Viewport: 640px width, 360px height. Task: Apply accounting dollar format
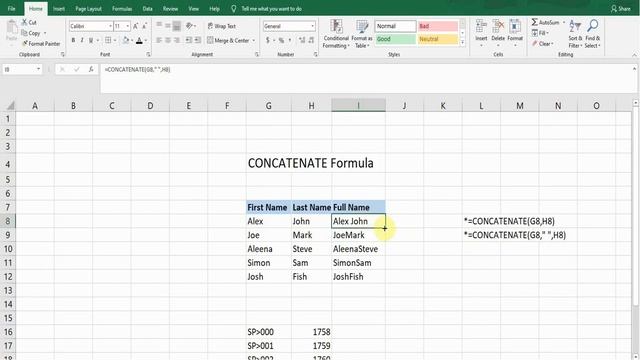coord(268,40)
